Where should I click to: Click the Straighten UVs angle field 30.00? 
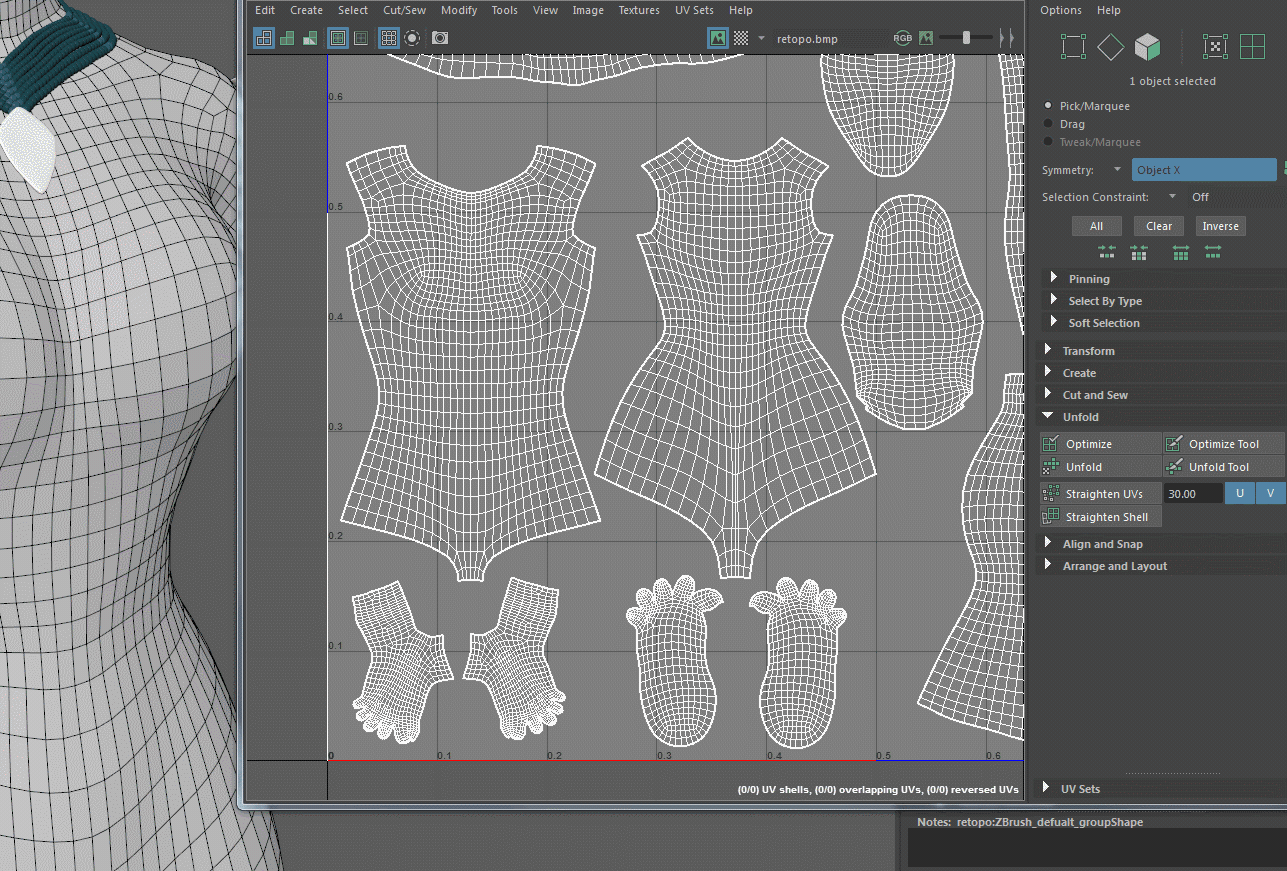click(x=1194, y=494)
